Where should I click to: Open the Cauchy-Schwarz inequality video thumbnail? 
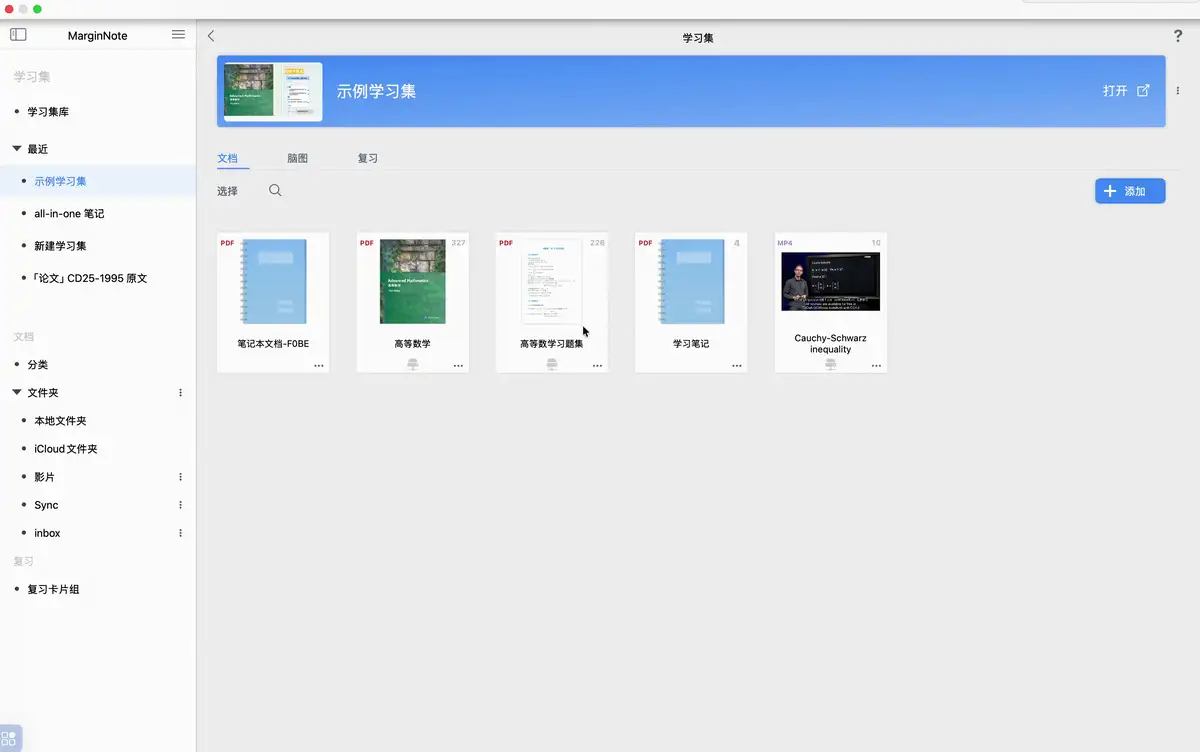point(830,281)
